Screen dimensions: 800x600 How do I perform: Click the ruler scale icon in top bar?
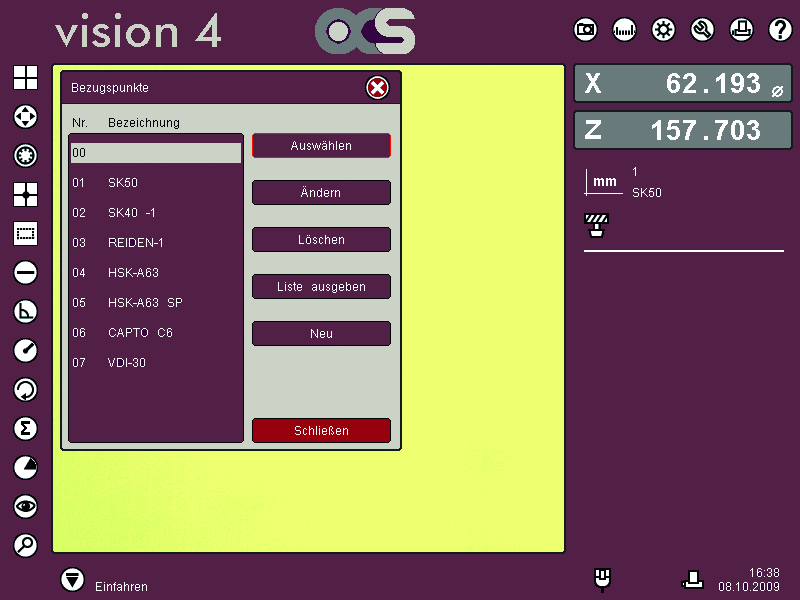(624, 30)
